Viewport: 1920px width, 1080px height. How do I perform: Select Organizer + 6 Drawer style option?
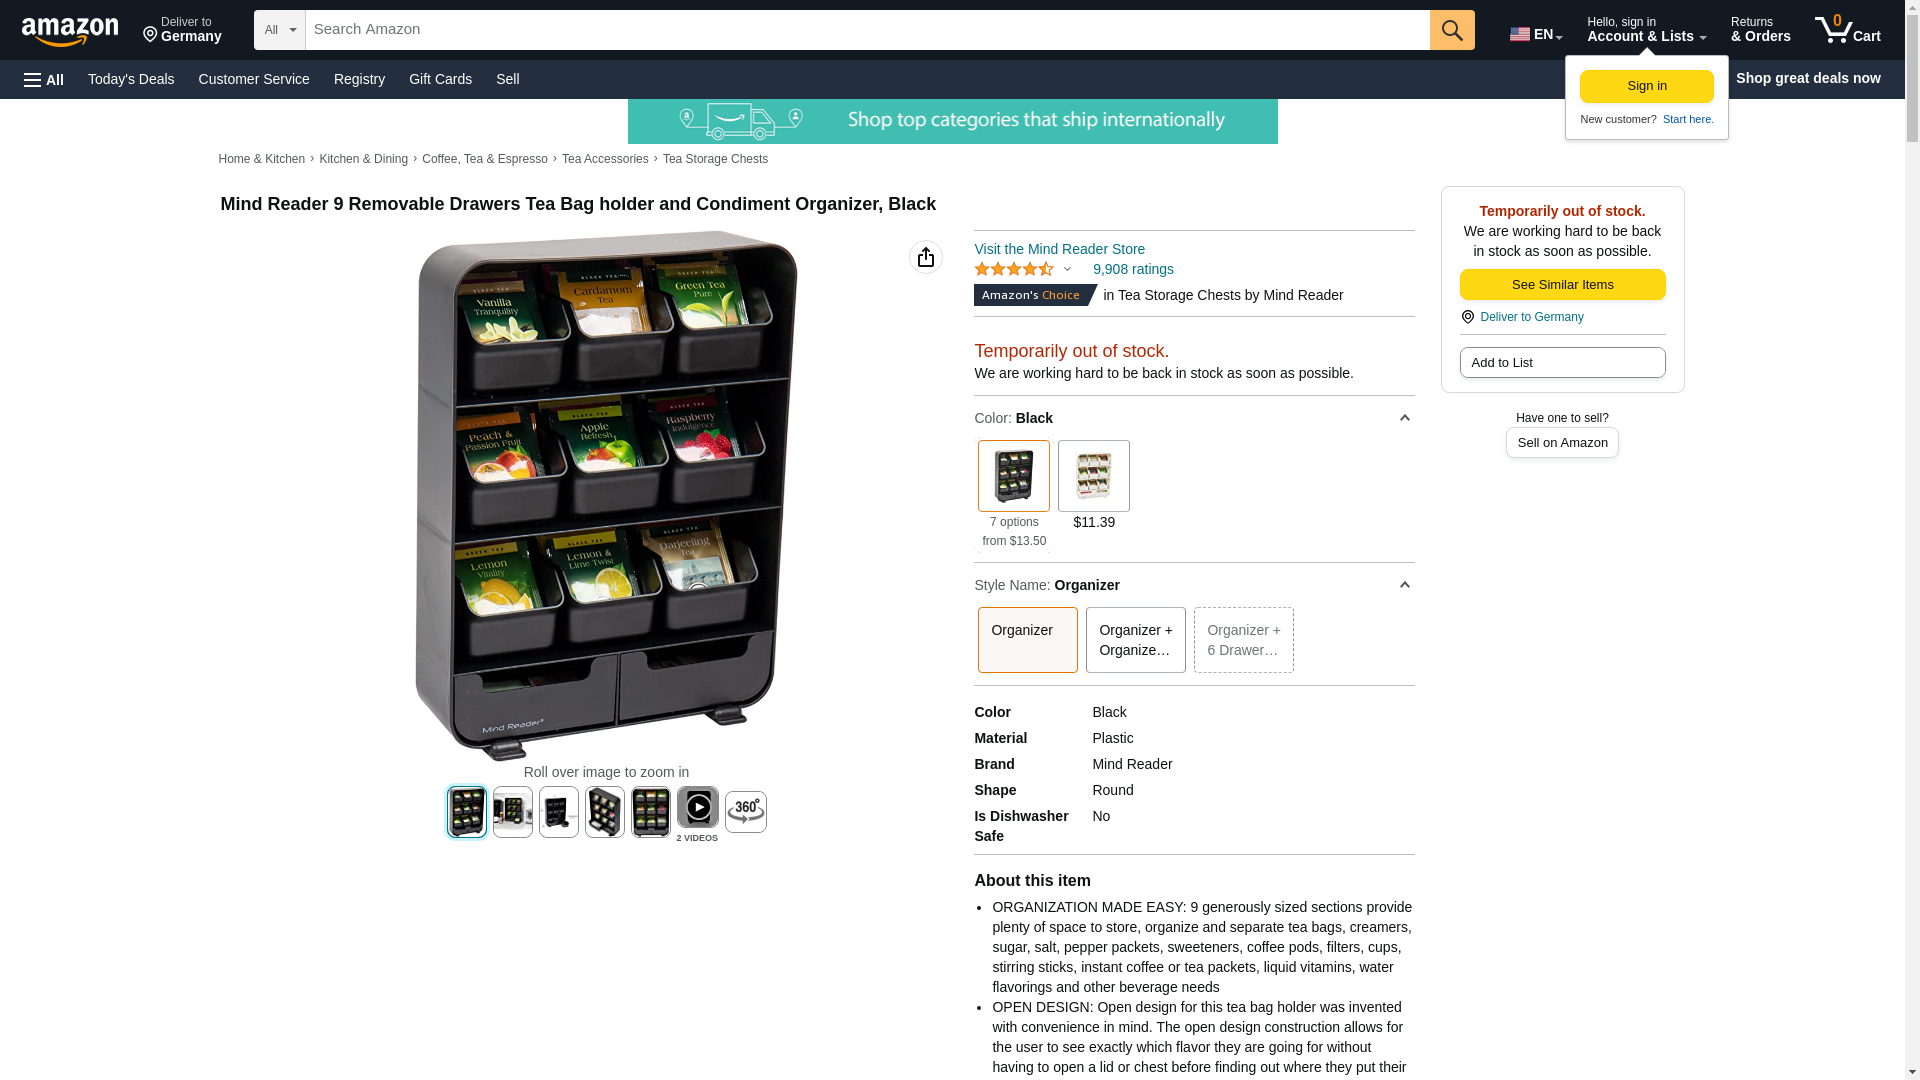(1244, 640)
